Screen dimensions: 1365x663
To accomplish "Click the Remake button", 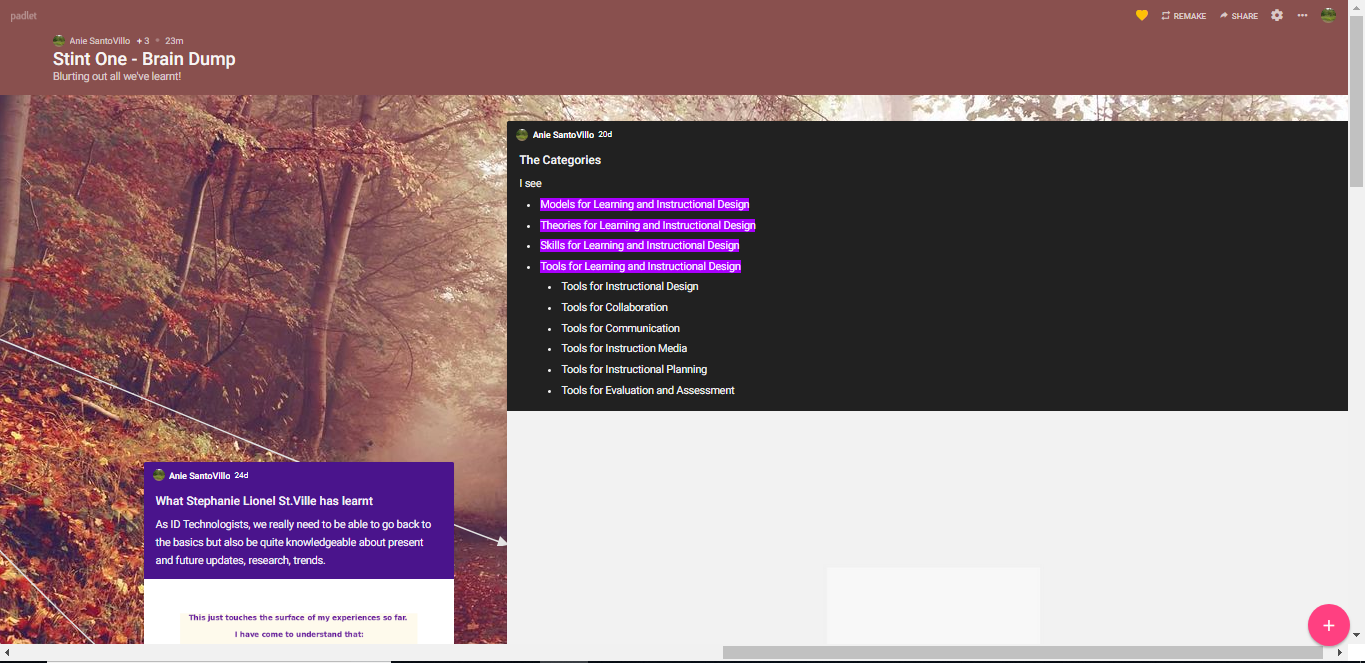I will 1184,16.
